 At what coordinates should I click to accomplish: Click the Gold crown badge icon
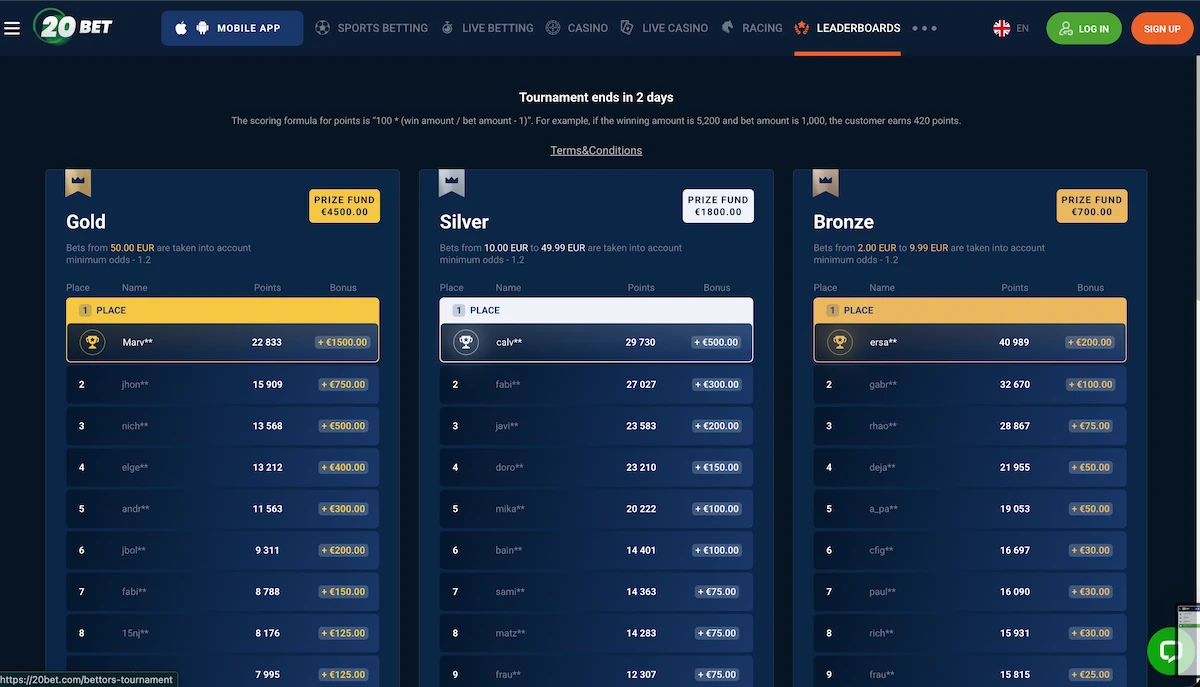click(x=78, y=183)
